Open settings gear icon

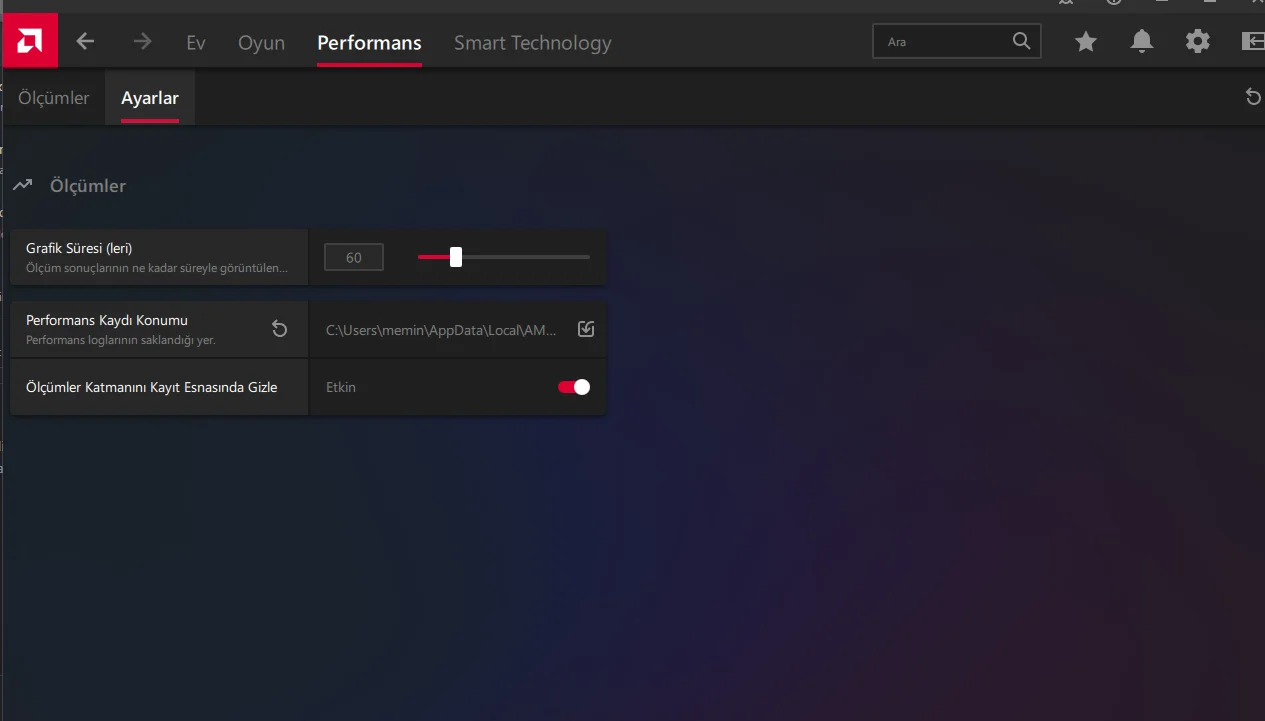coord(1197,41)
